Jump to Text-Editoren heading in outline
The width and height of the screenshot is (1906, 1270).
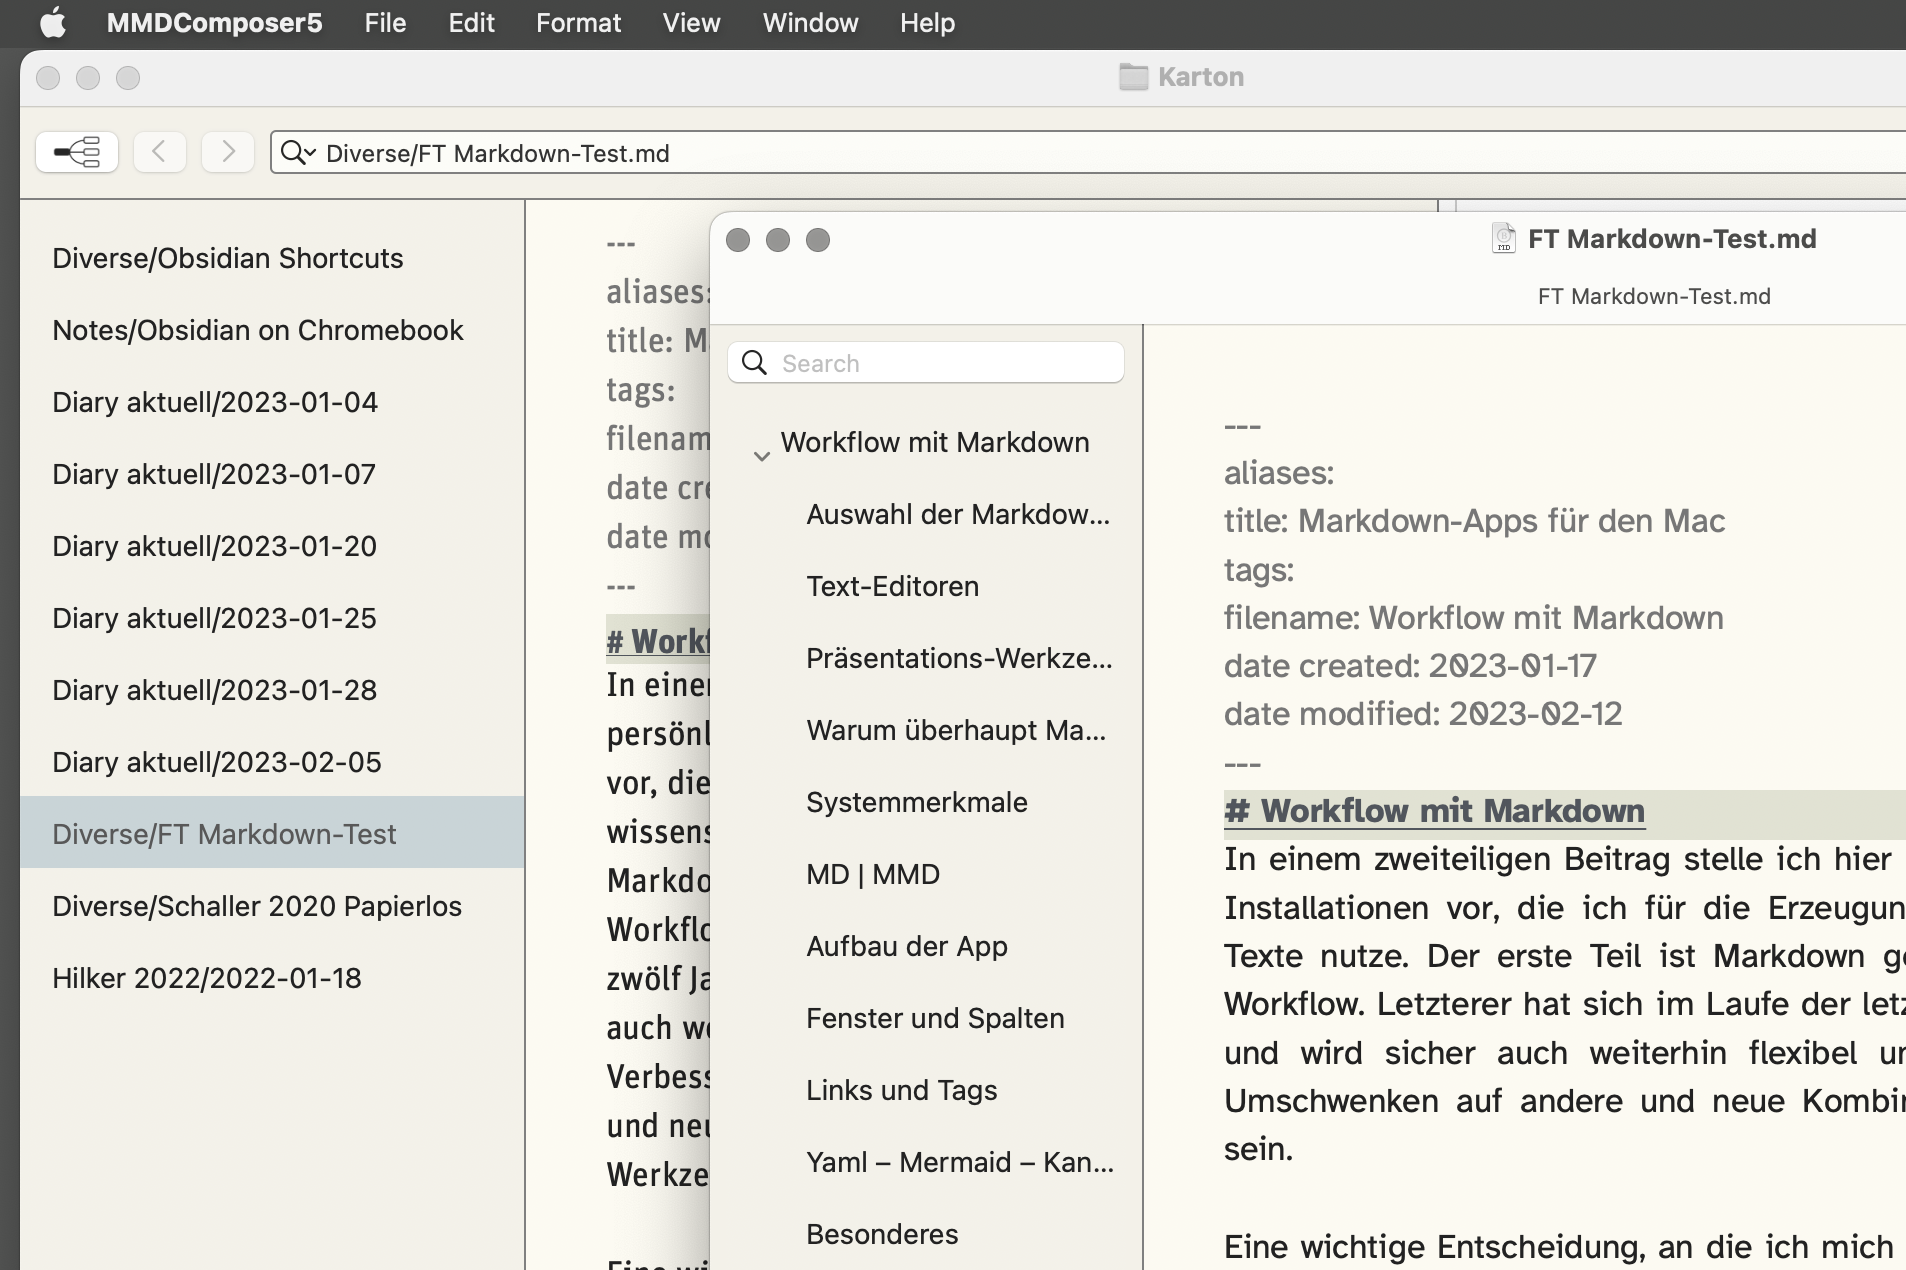click(x=892, y=586)
